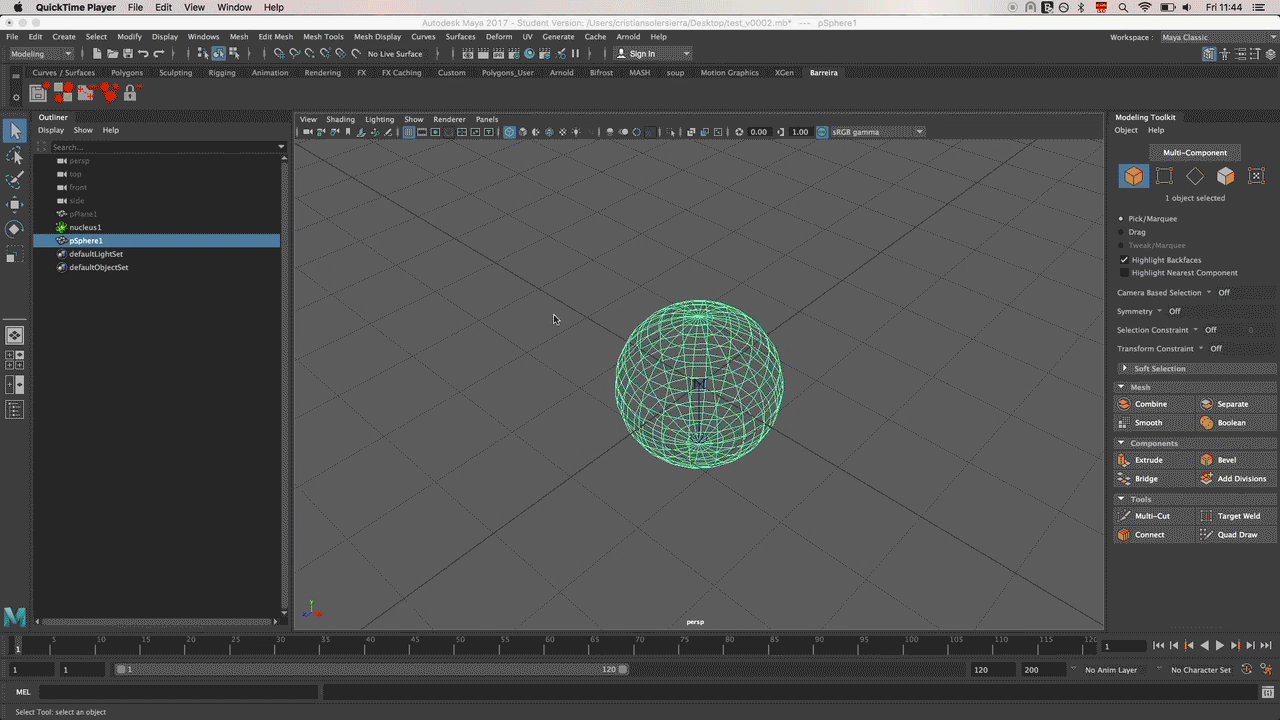Expand the Soft Selection section
The width and height of the screenshot is (1280, 720).
pos(1195,368)
